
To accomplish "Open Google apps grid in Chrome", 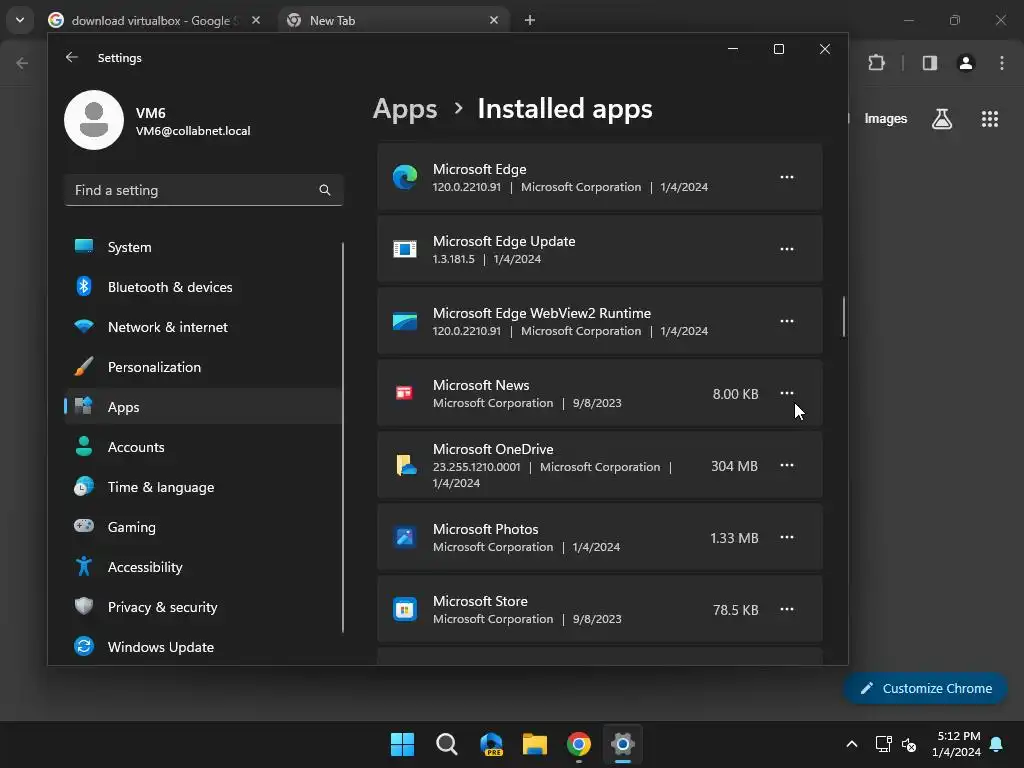I will coord(990,119).
